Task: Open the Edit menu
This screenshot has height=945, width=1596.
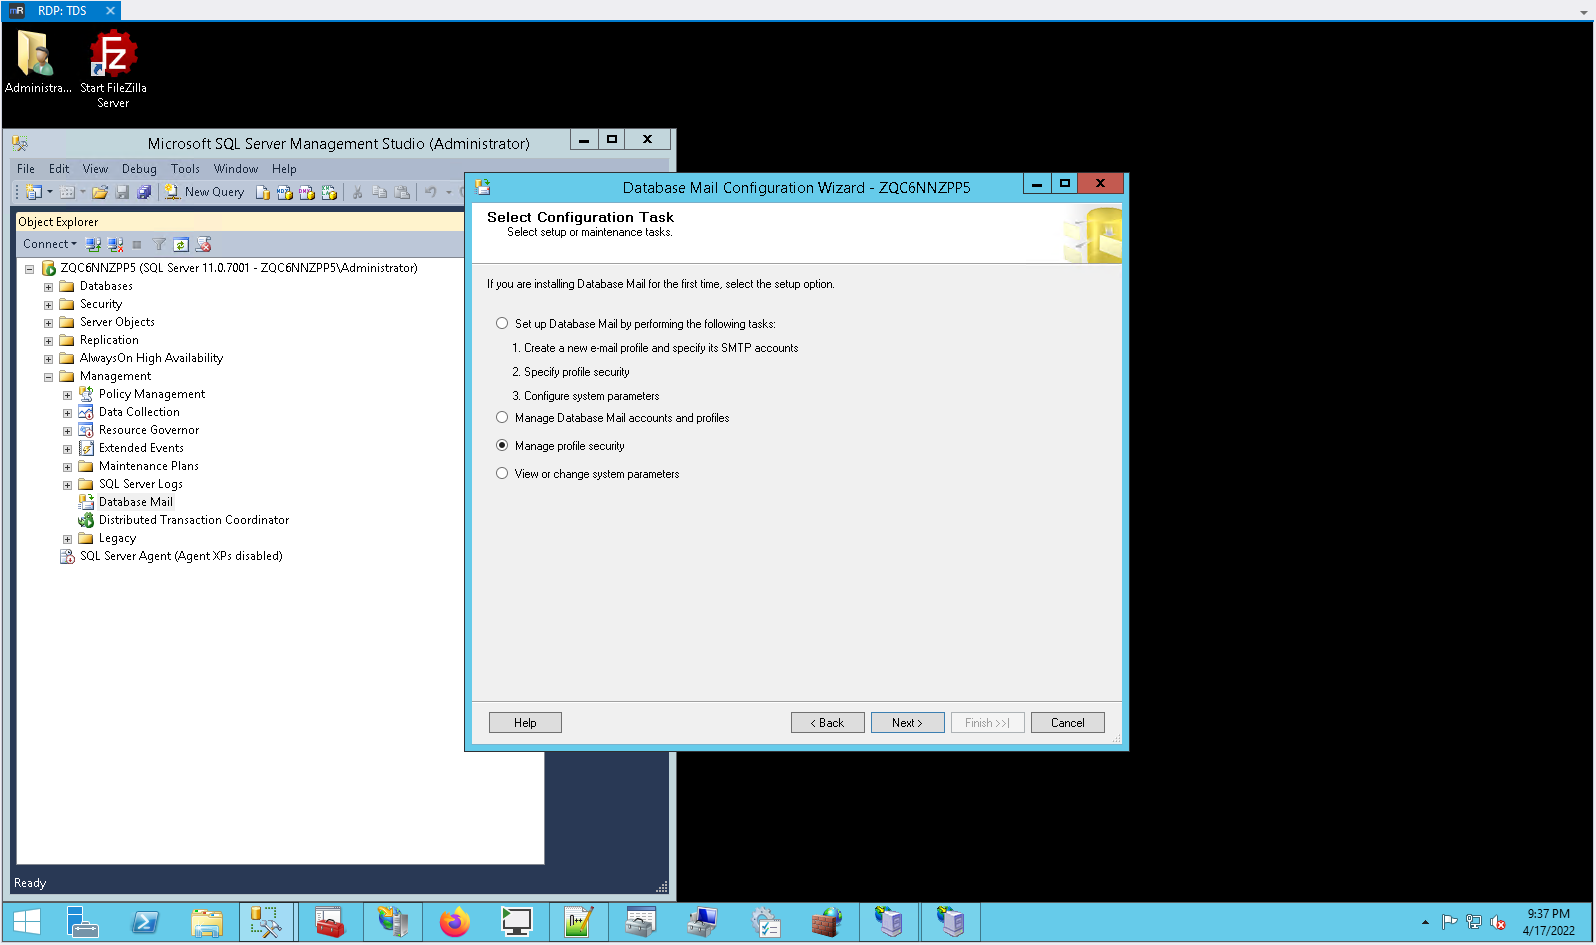Action: 59,169
